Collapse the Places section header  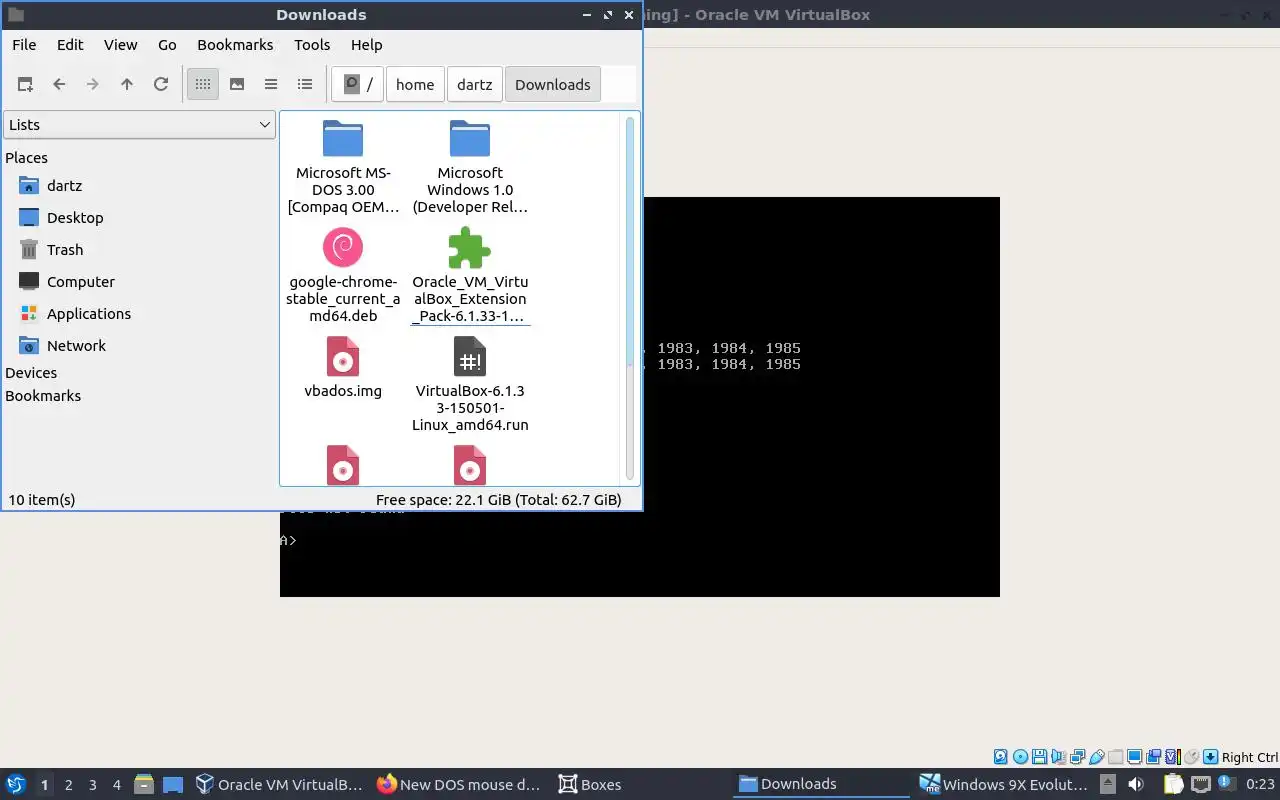tap(27, 158)
